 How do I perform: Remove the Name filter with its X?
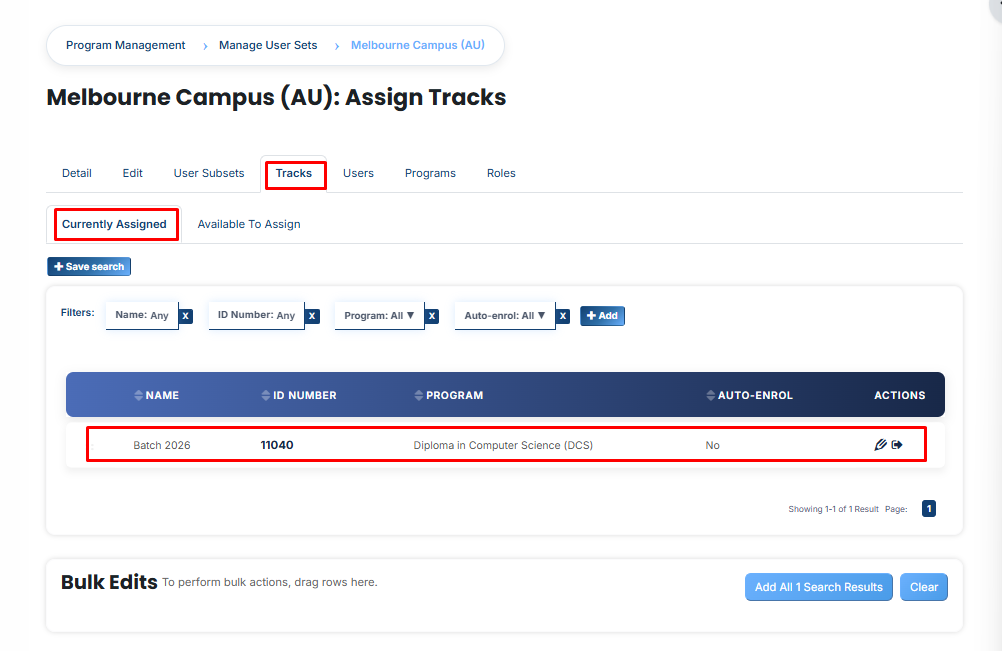pos(186,316)
